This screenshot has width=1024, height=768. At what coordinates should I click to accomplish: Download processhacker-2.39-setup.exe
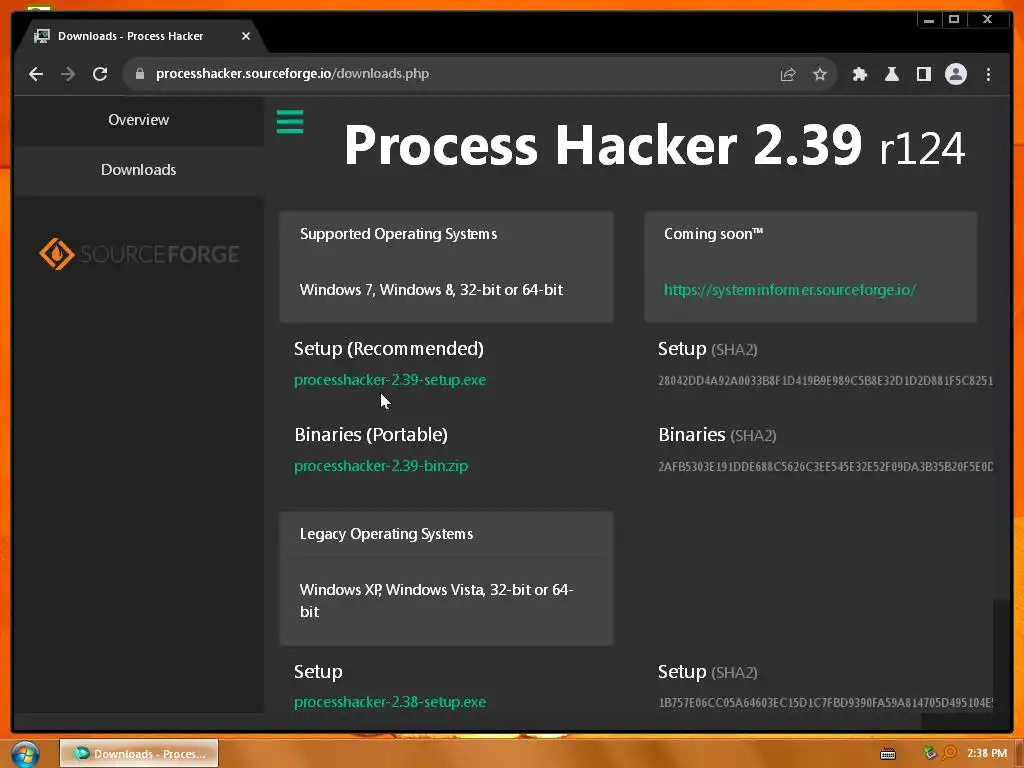click(390, 380)
